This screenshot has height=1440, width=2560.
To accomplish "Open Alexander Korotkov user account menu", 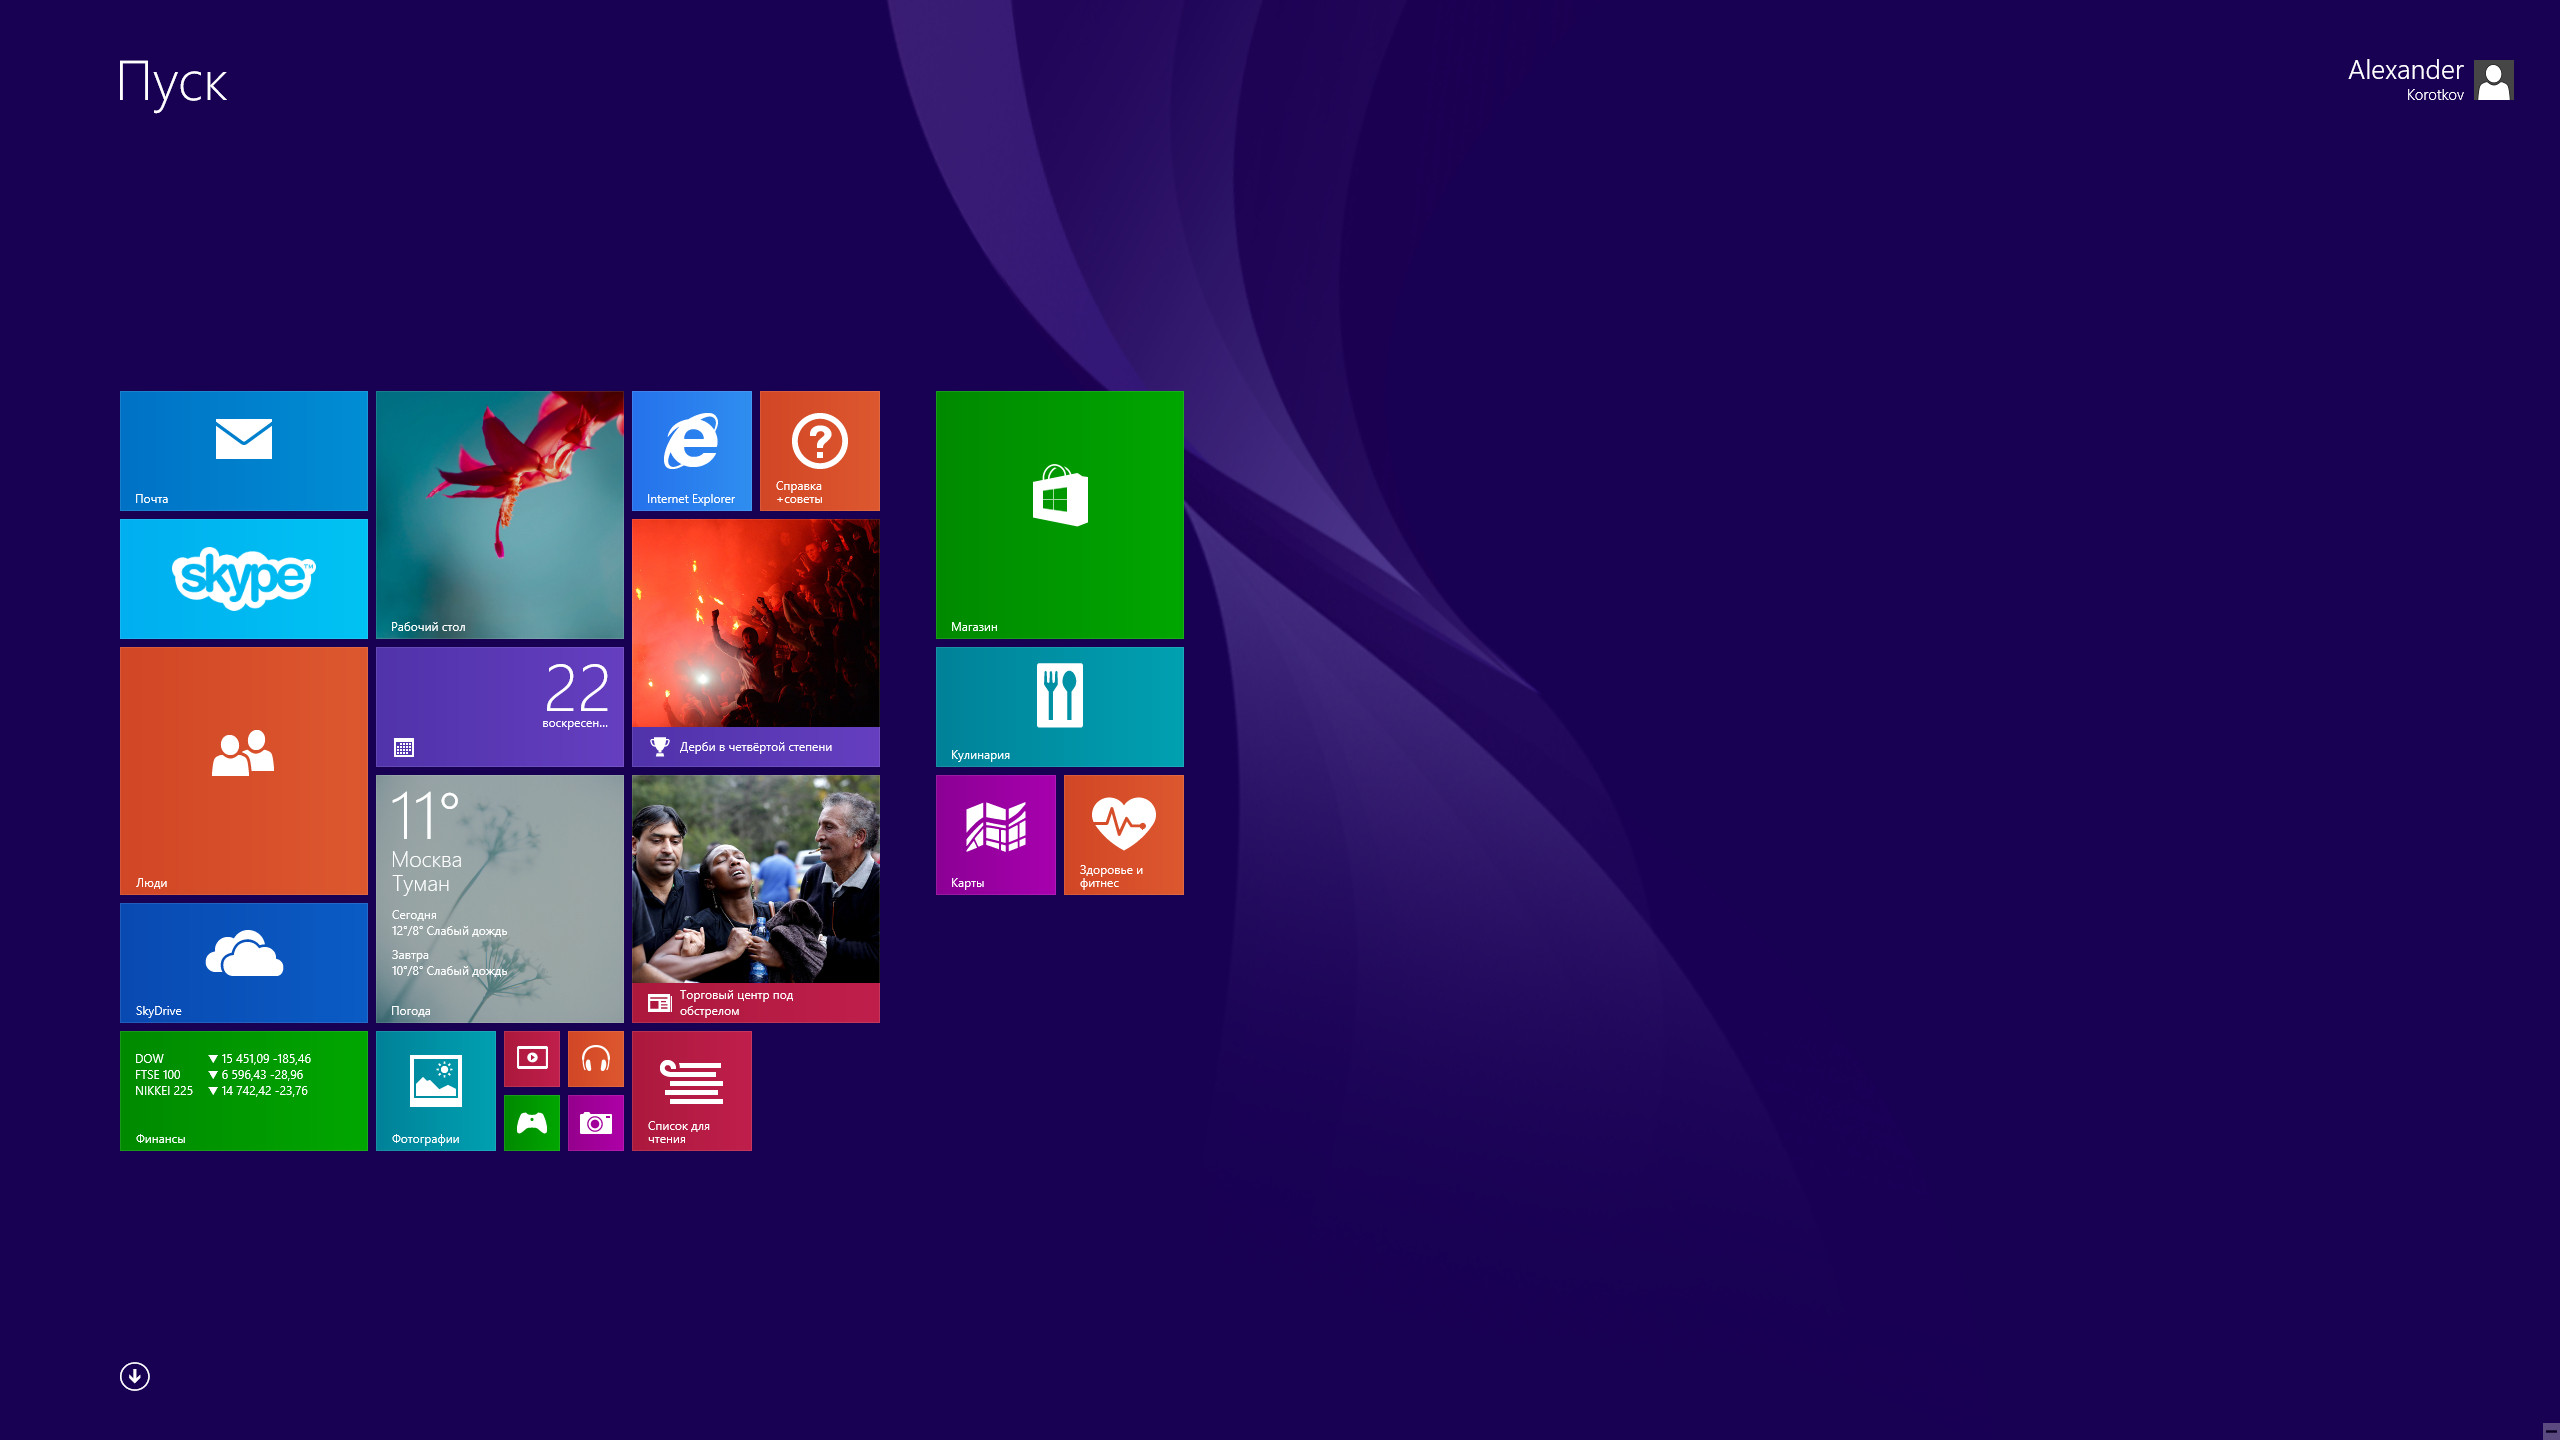I will point(2430,80).
